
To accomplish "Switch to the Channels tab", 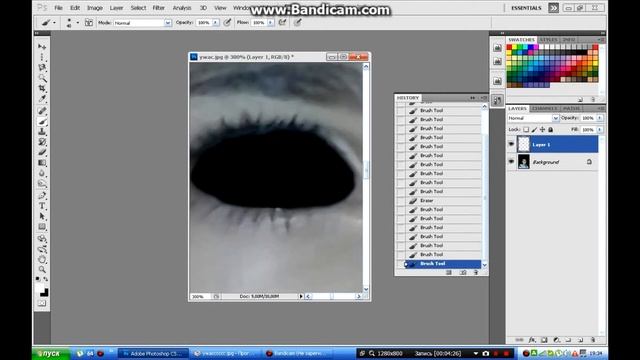I will tap(544, 108).
